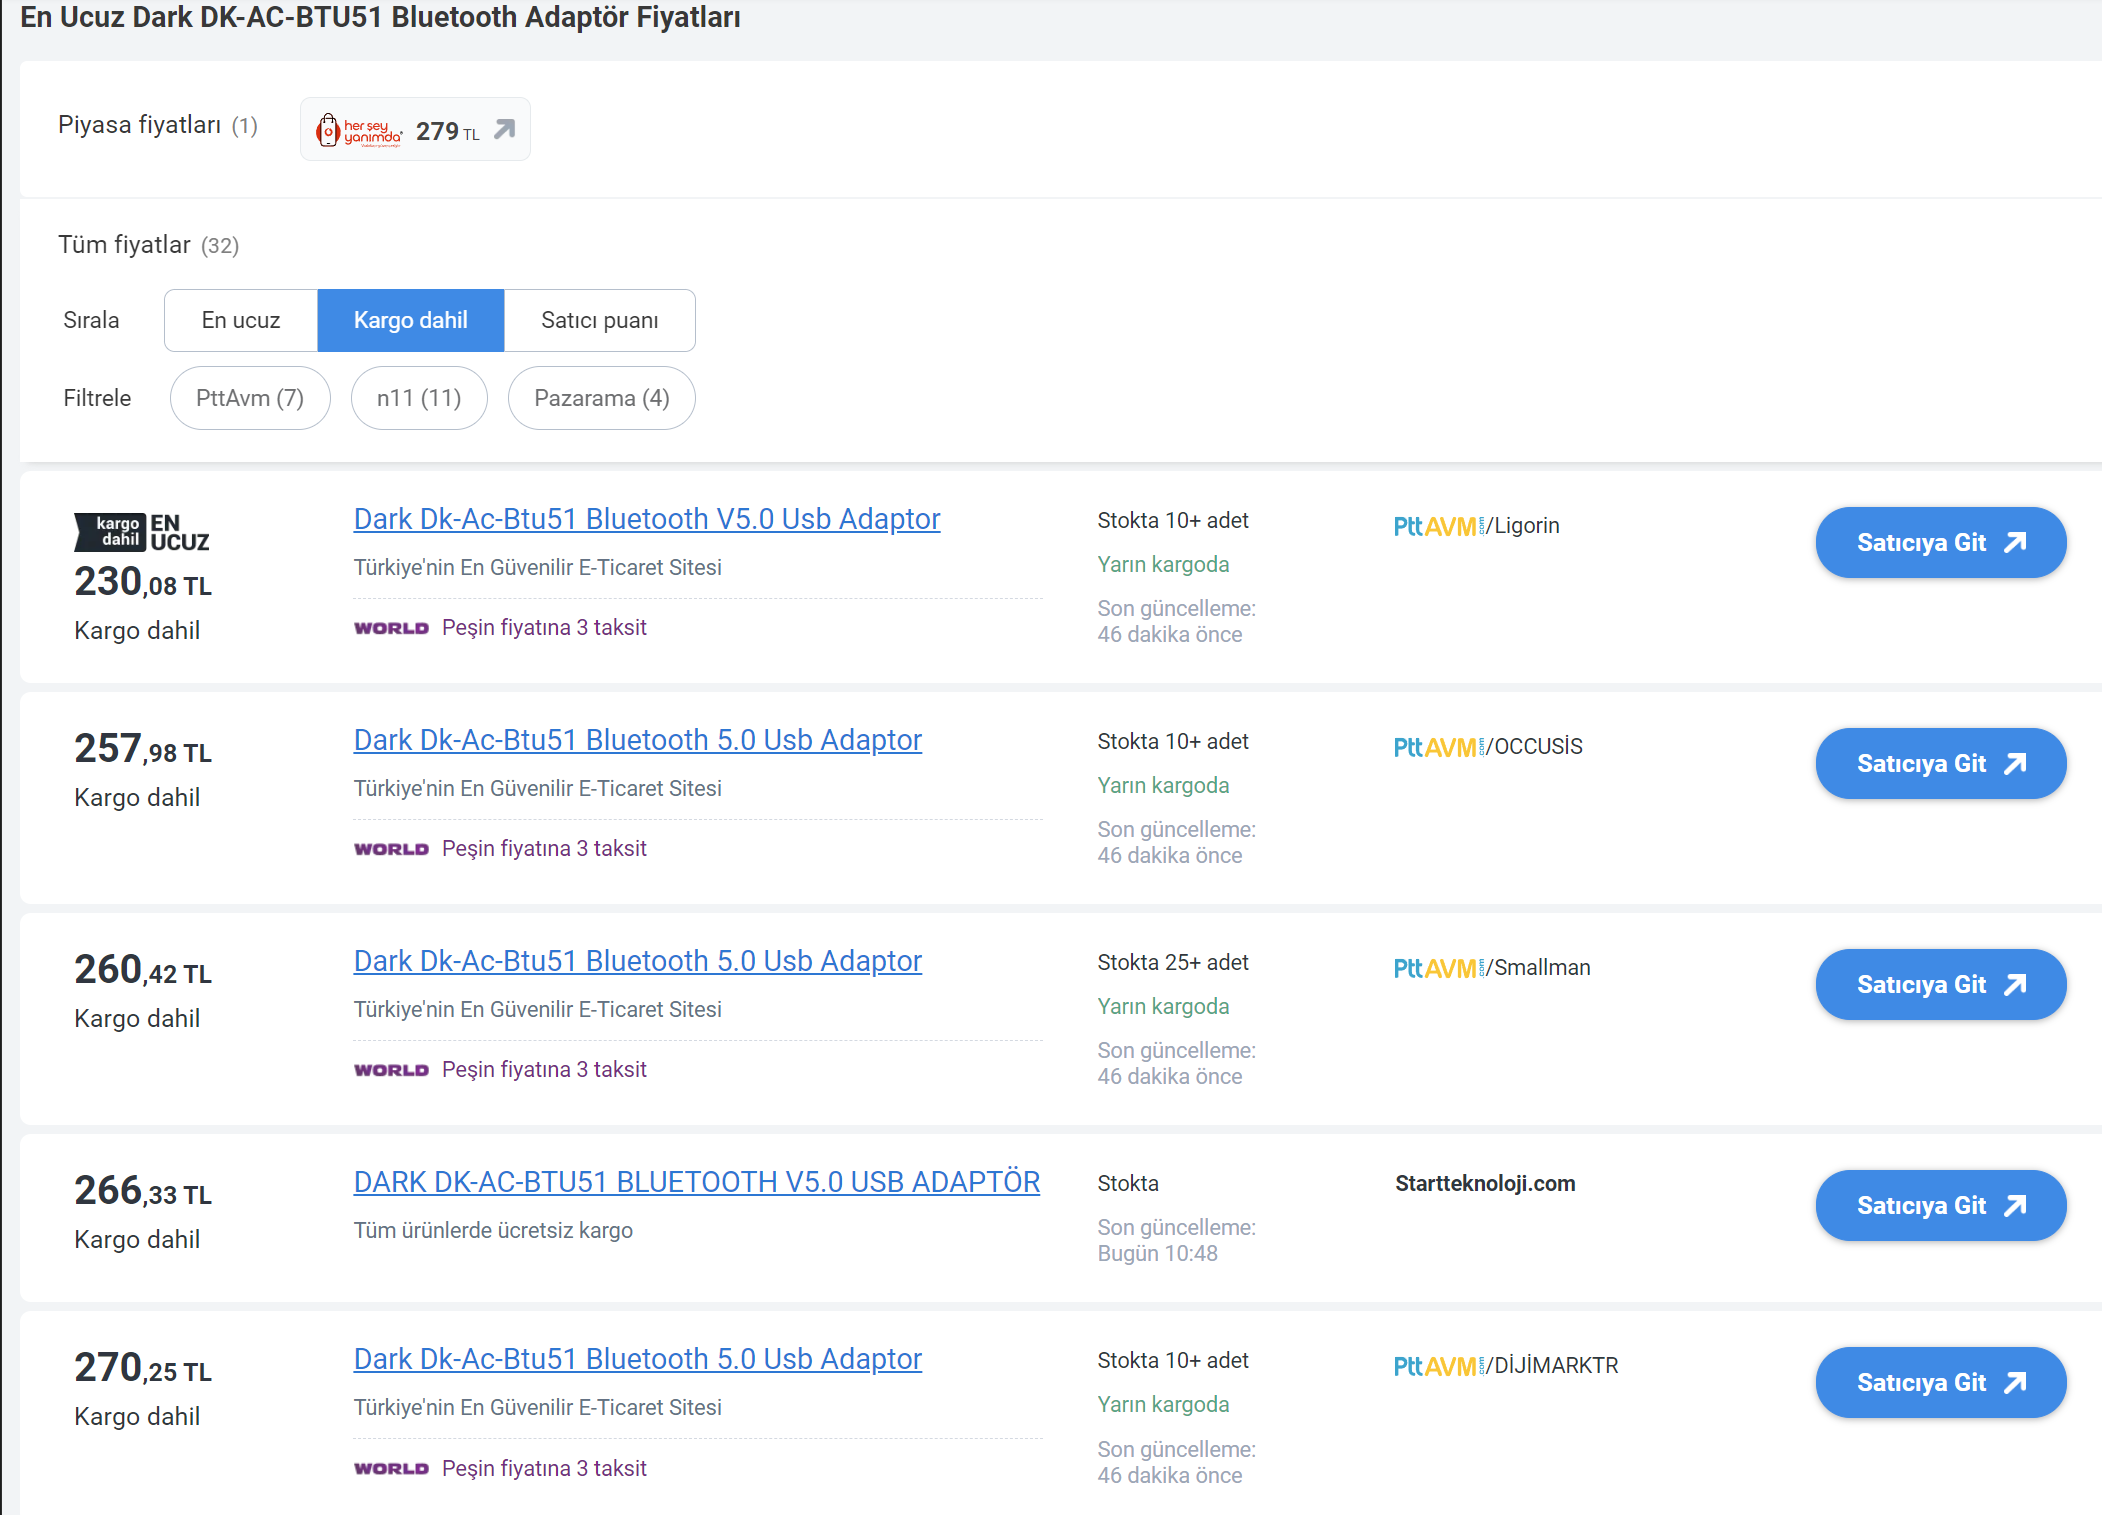2102x1515 pixels.
Task: Filter results by PttAvm (7)
Action: pos(250,398)
